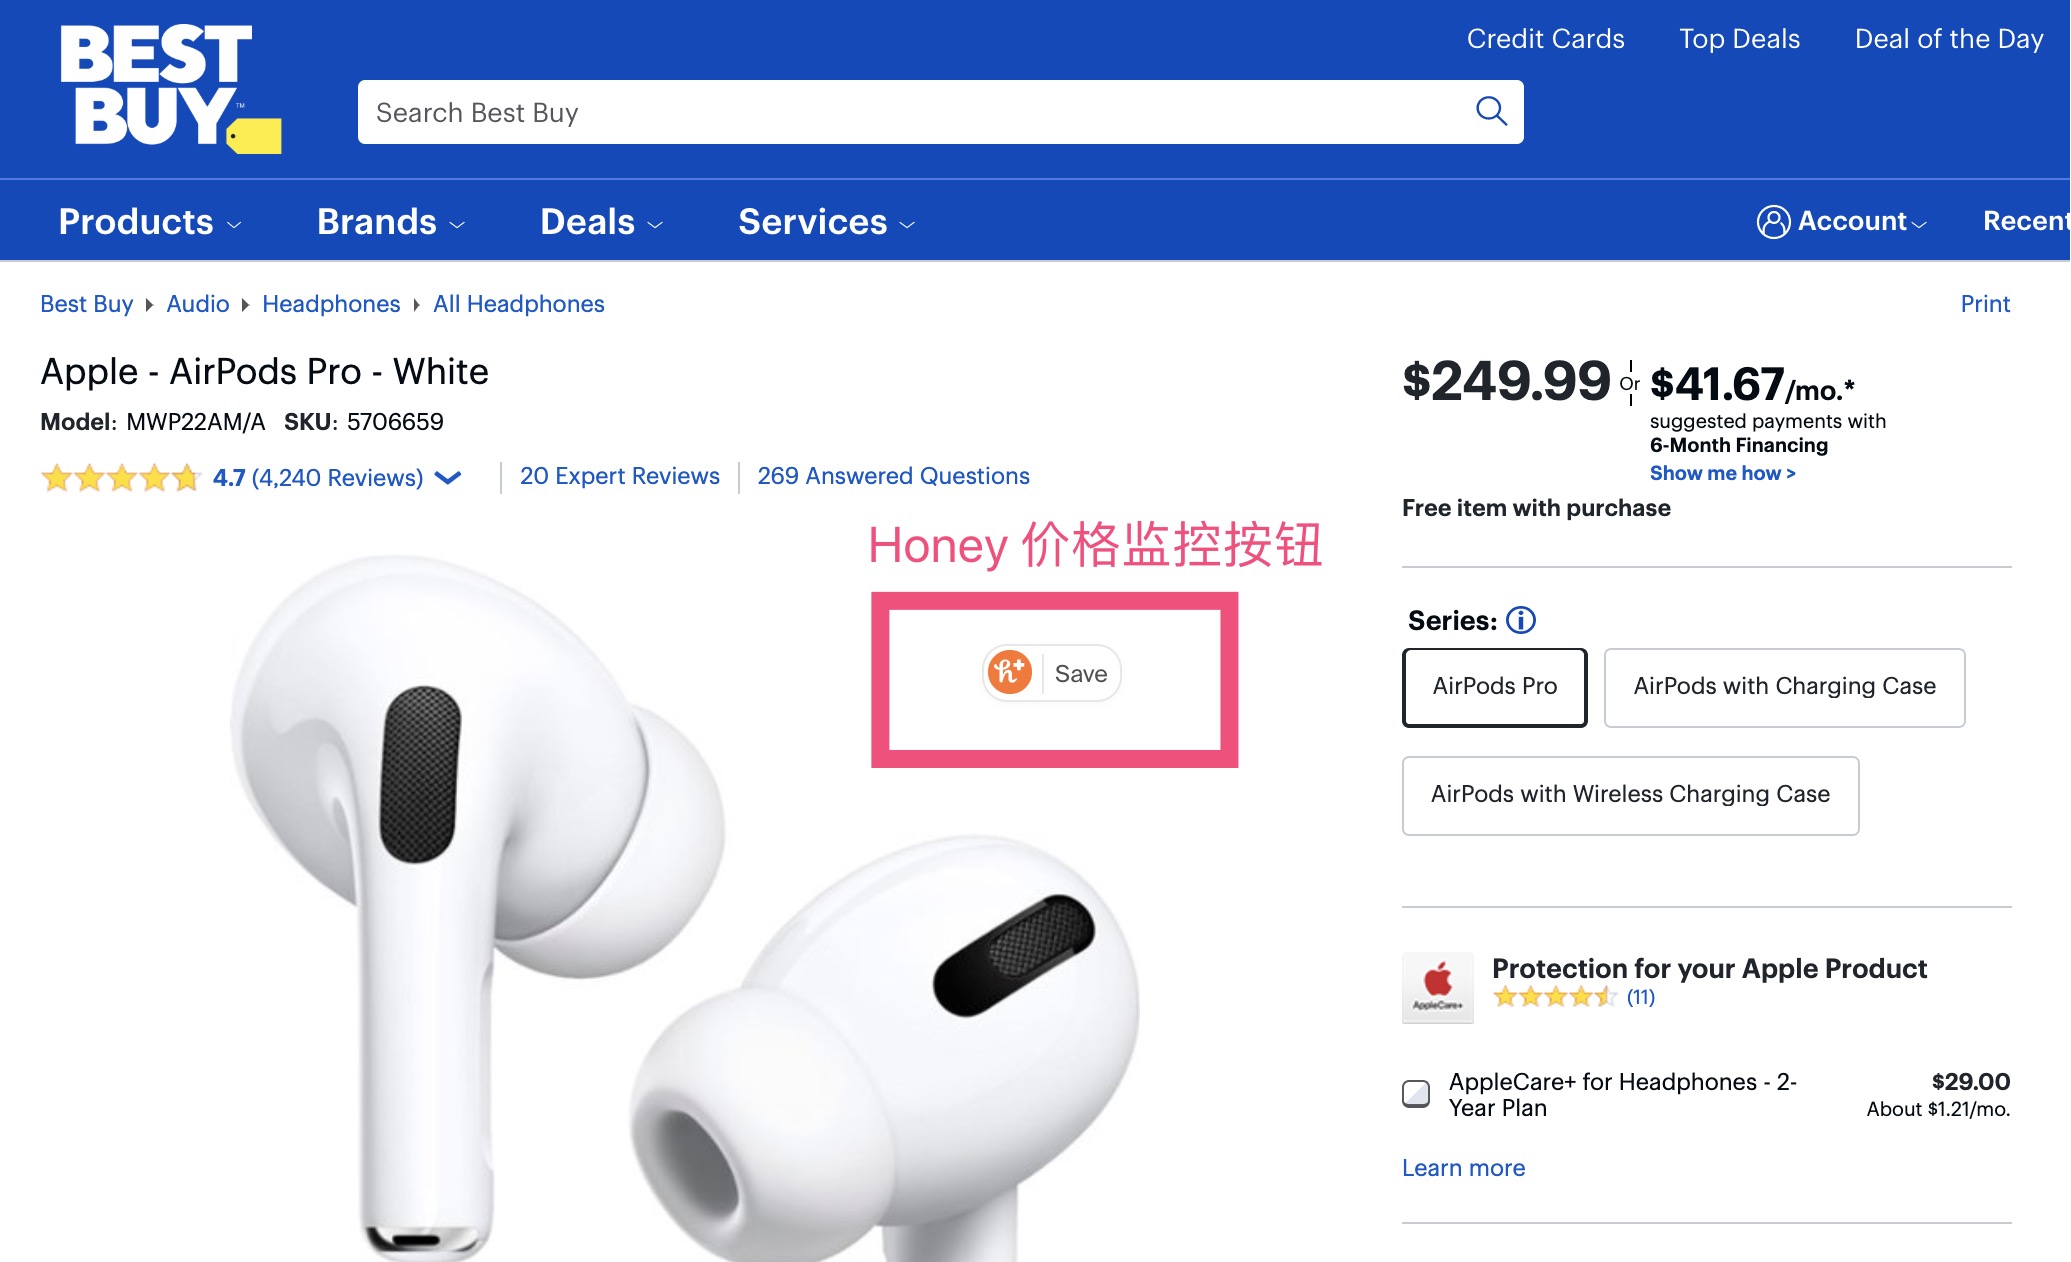Click the Show me how financing link
This screenshot has height=1262, width=2071.
pos(1722,473)
